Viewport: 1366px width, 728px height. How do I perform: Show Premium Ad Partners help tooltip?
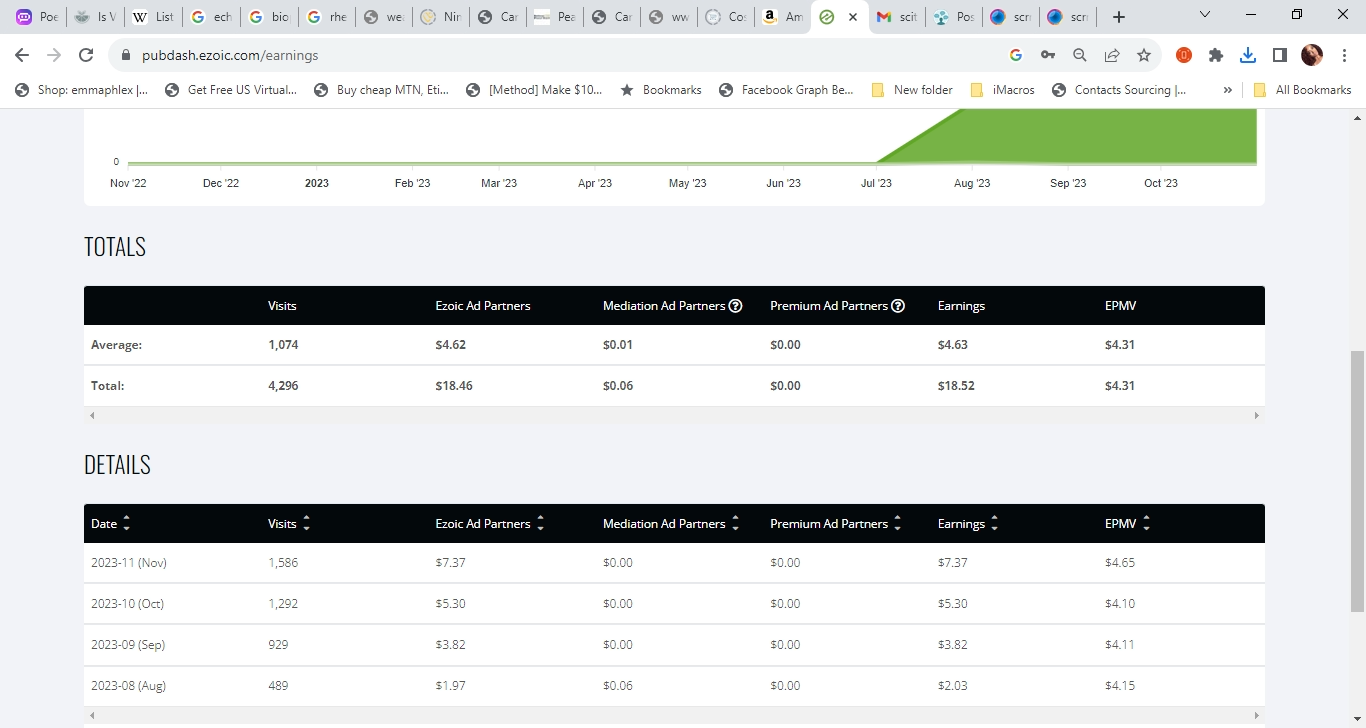click(898, 306)
